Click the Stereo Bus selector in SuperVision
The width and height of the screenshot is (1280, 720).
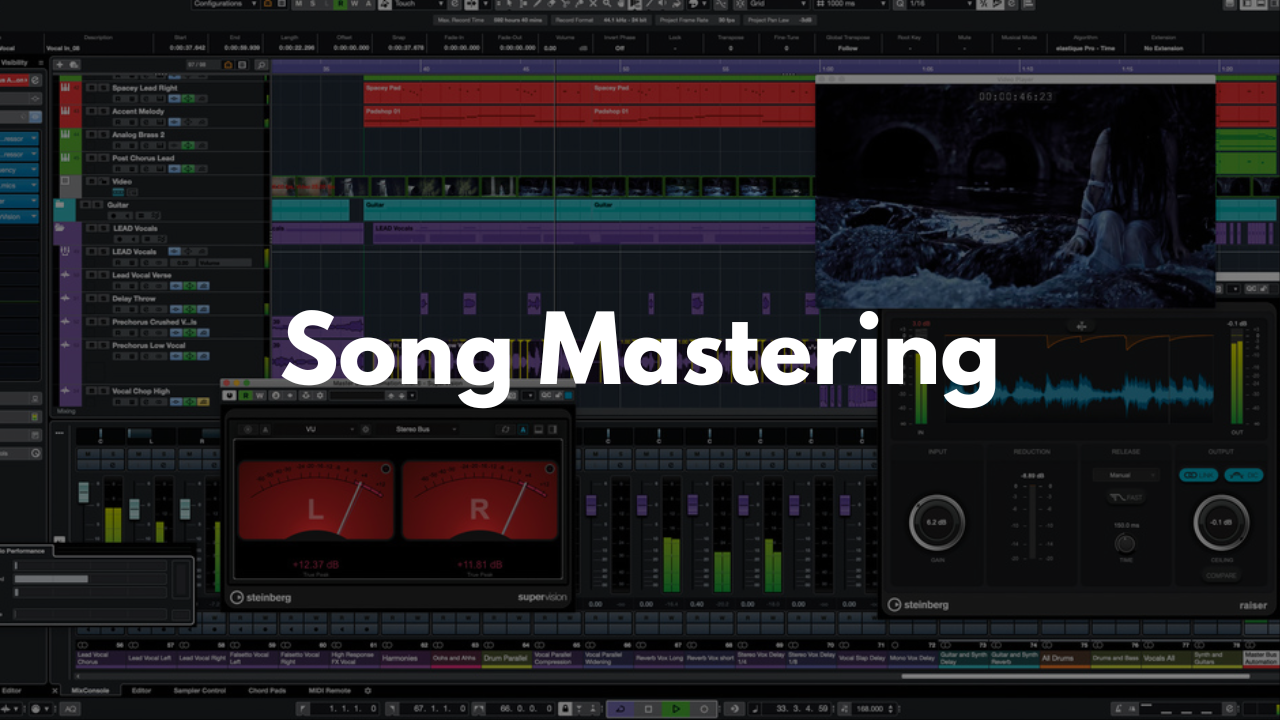[x=414, y=429]
